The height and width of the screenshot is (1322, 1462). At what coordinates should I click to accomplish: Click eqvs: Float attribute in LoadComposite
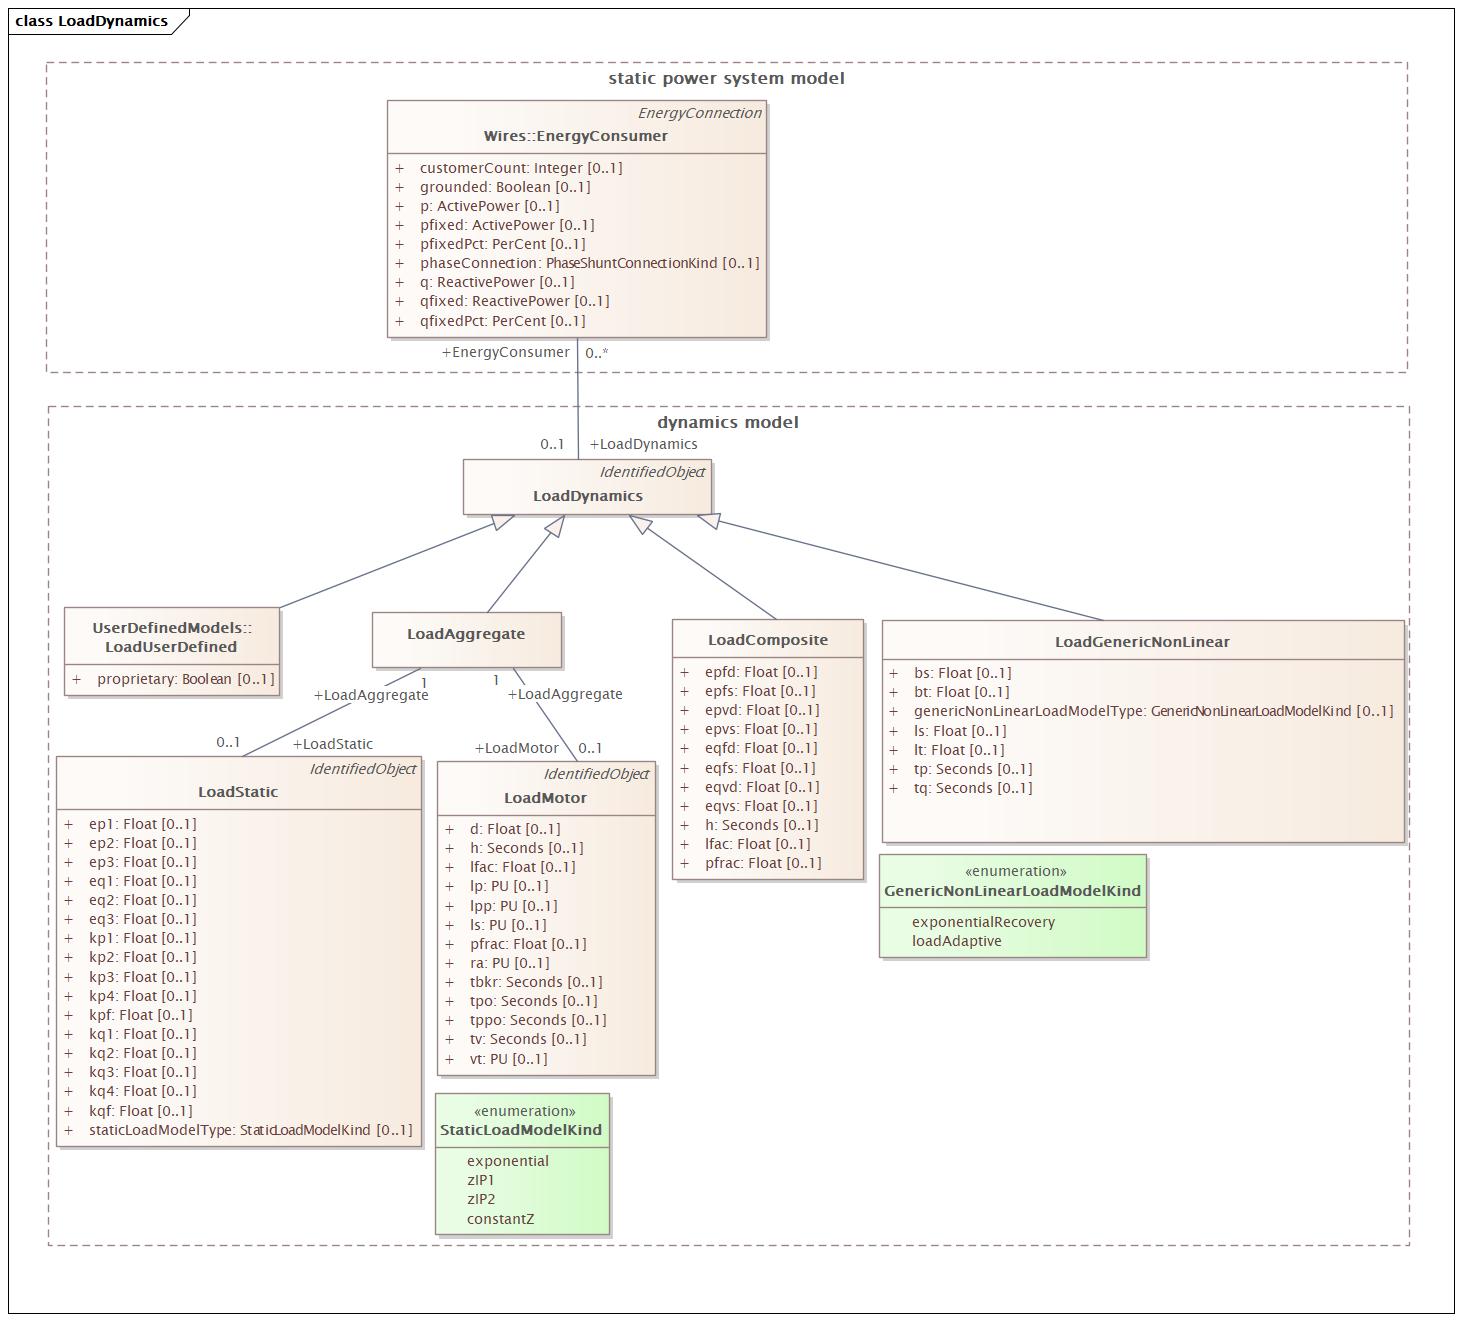click(x=761, y=806)
